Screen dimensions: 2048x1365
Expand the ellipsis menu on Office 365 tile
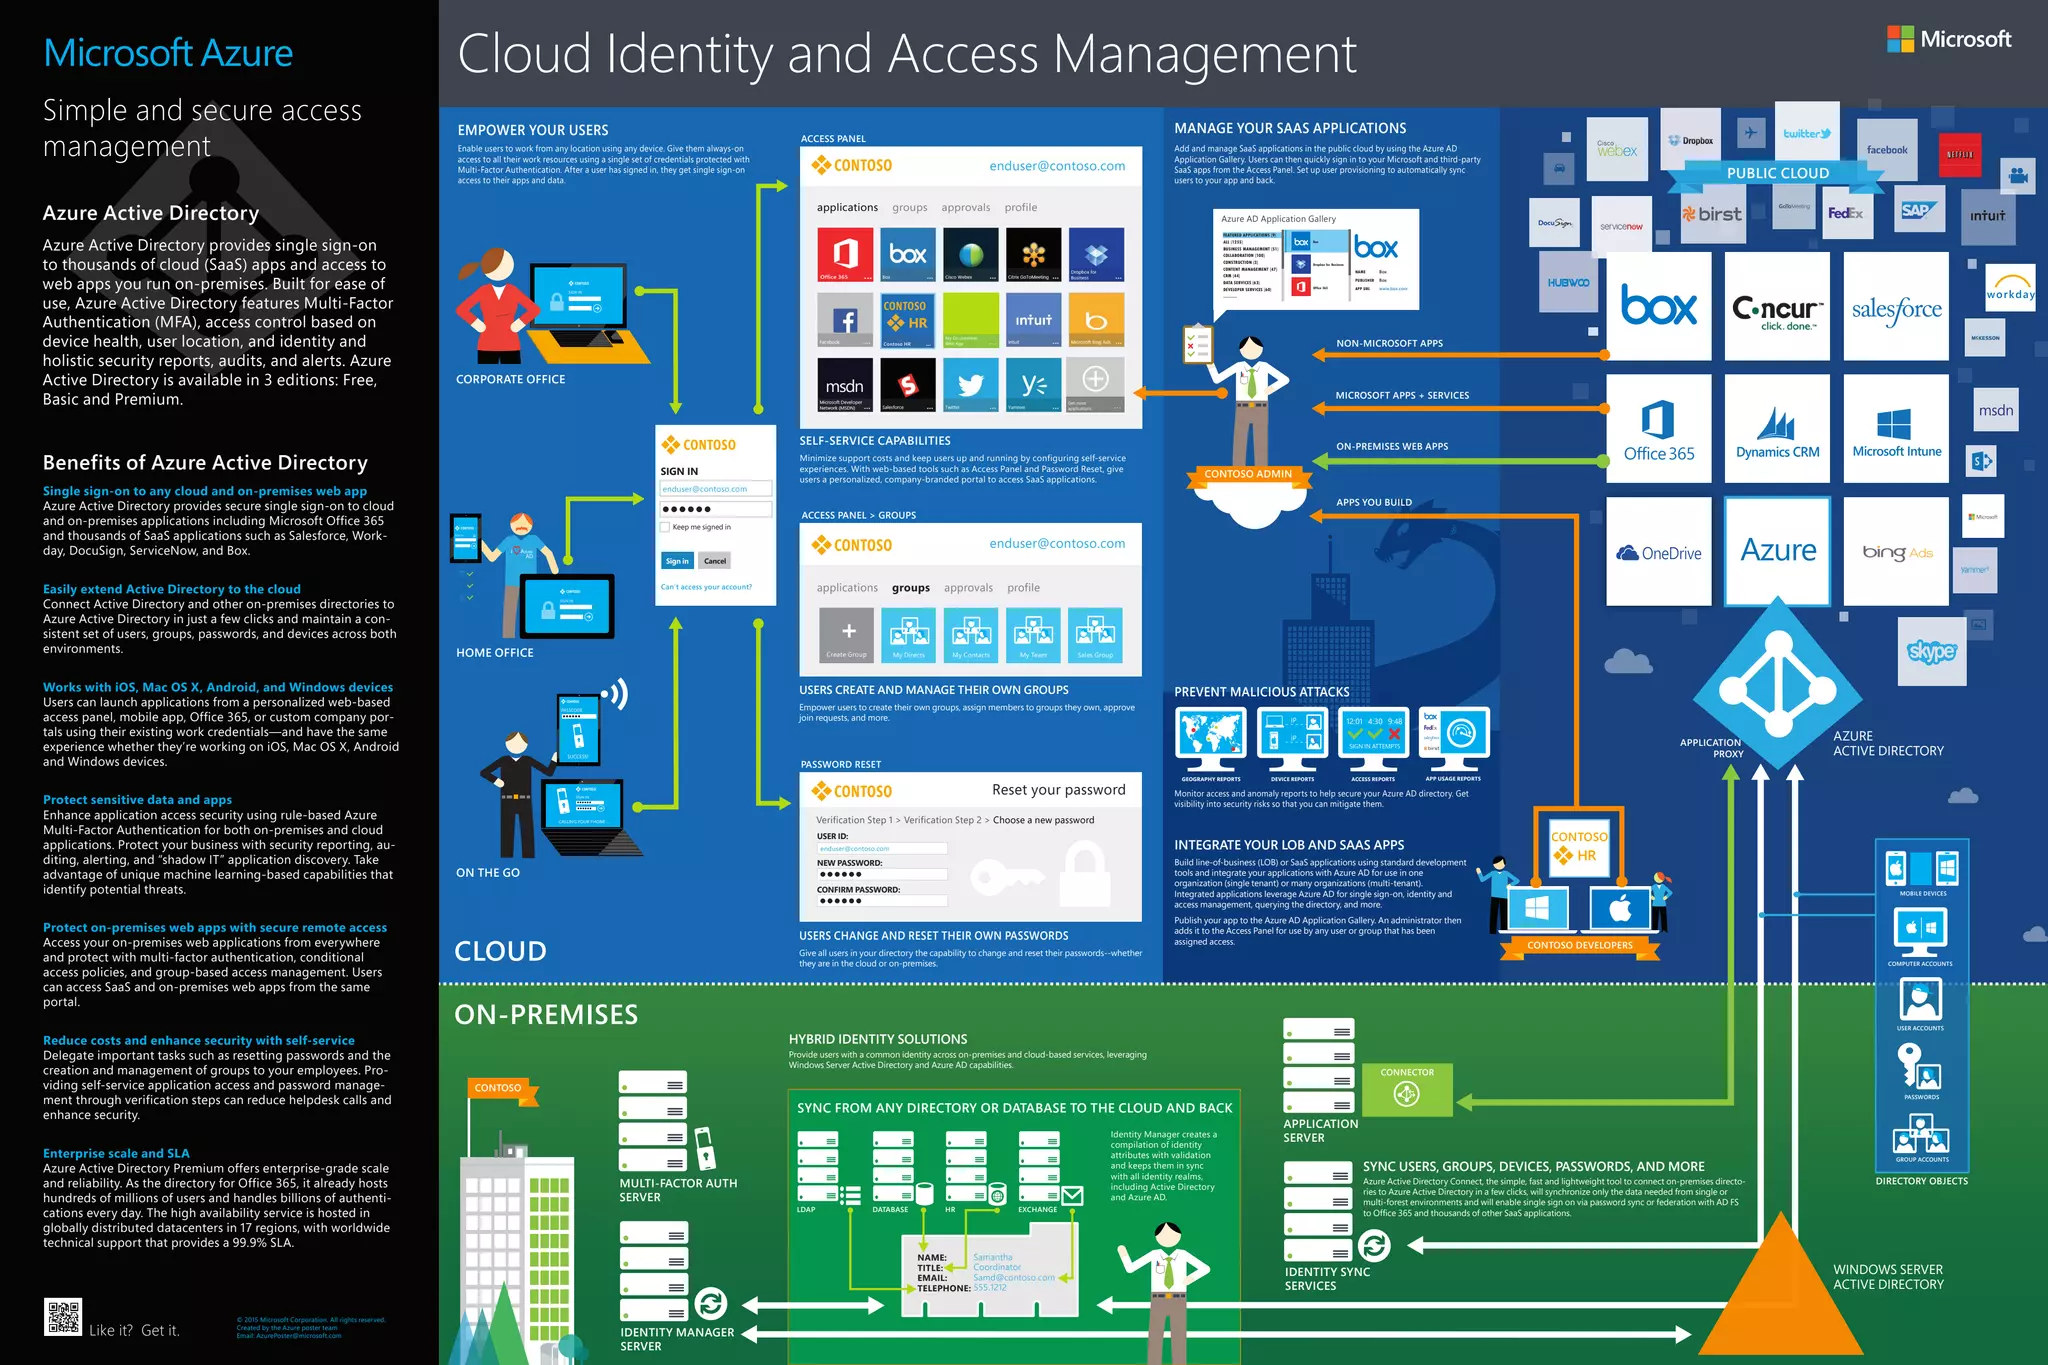[868, 277]
